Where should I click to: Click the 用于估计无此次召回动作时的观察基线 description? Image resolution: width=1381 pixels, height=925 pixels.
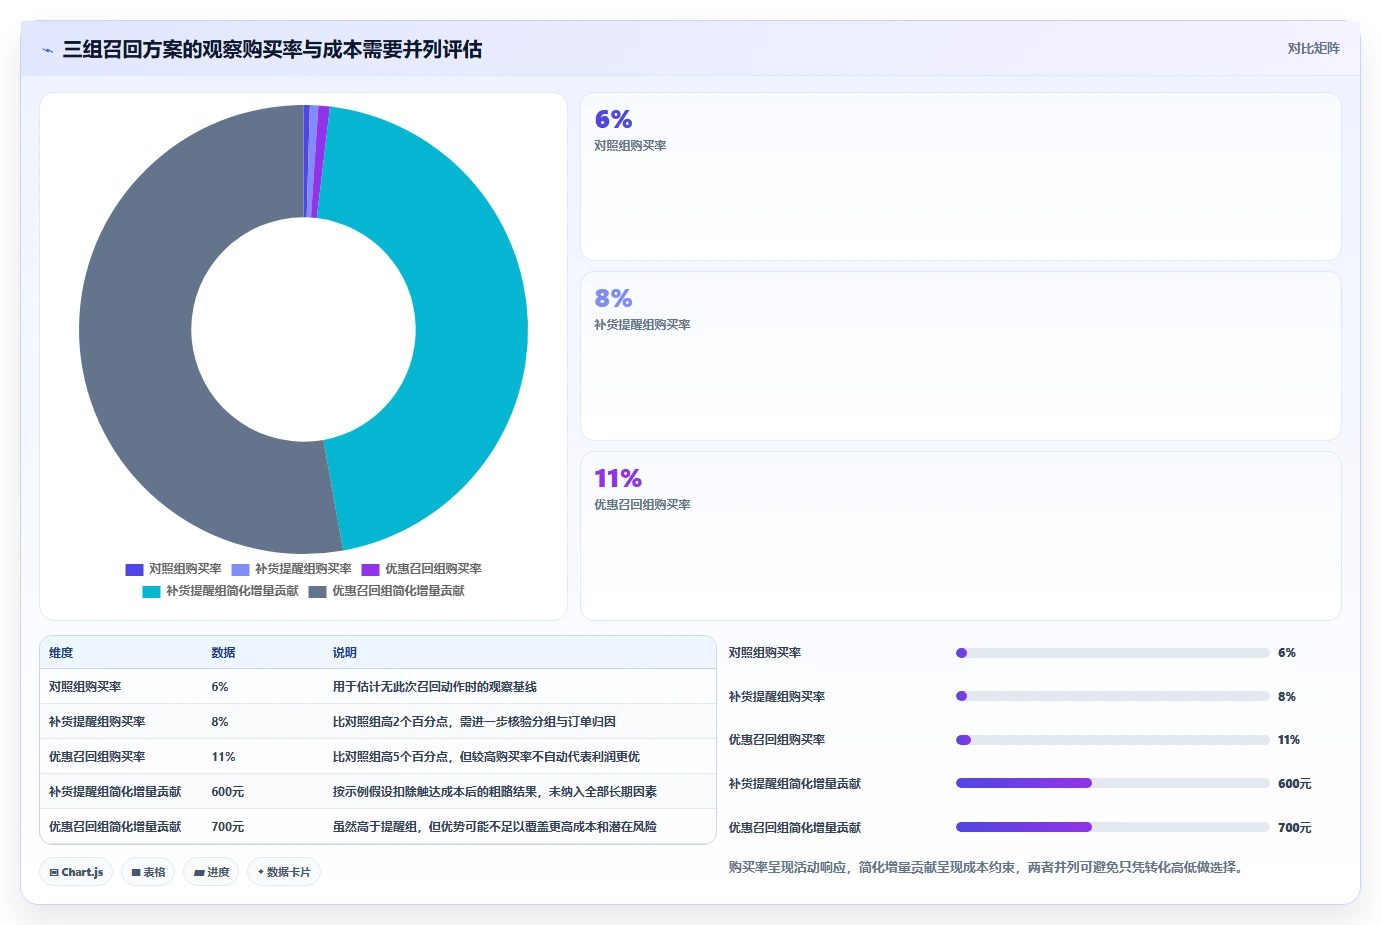click(435, 687)
